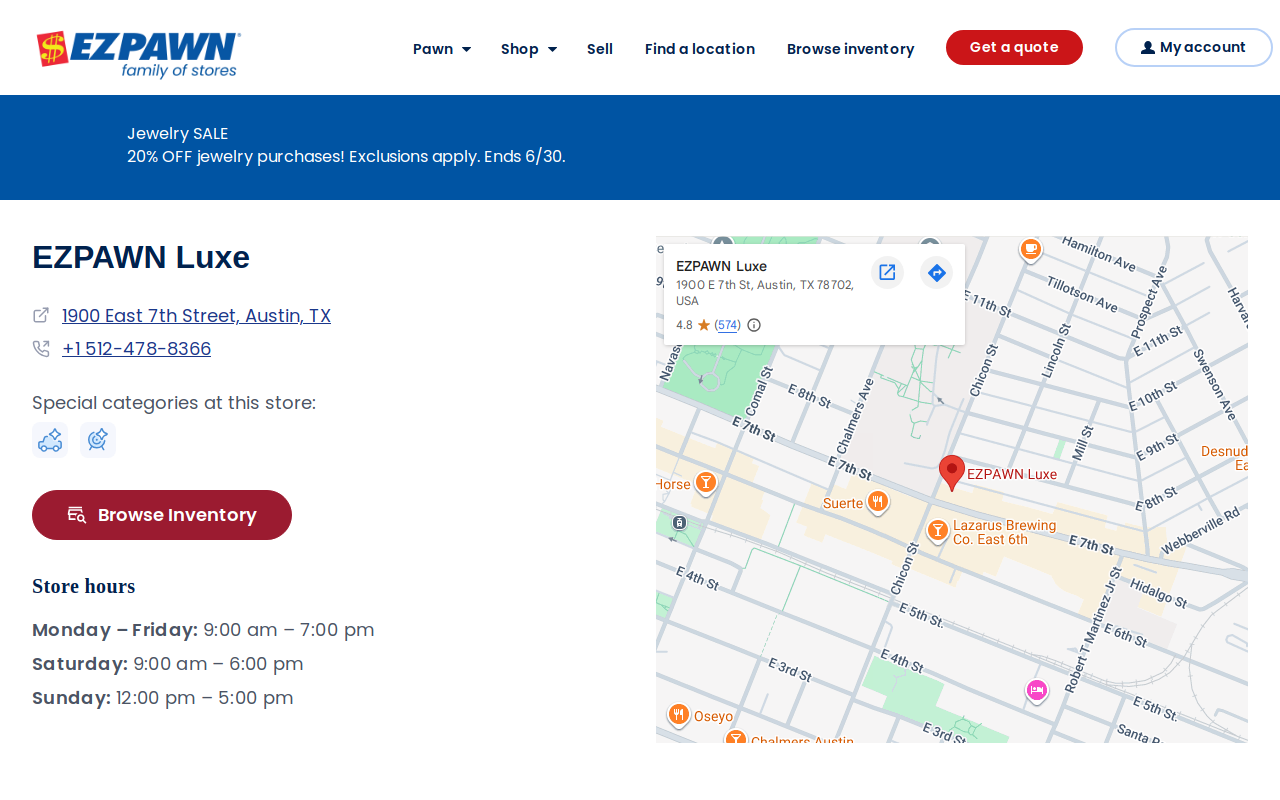Click the pink hotel marker on map
The height and width of the screenshot is (800, 1280).
(1037, 690)
